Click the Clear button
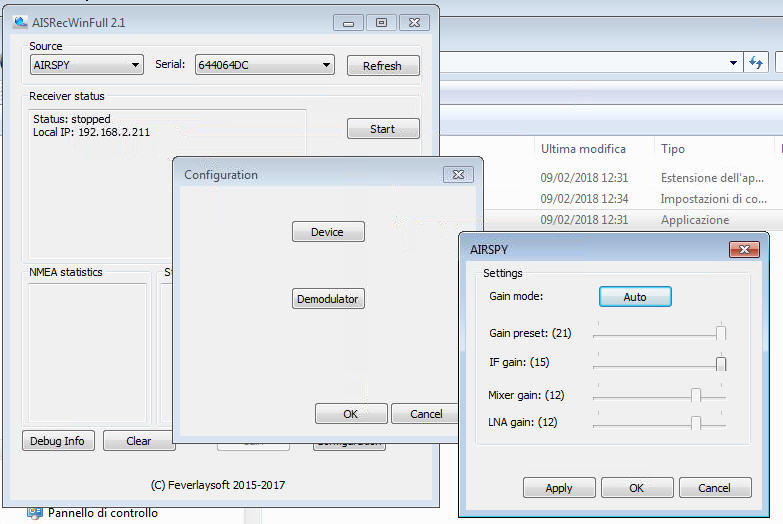 [138, 441]
